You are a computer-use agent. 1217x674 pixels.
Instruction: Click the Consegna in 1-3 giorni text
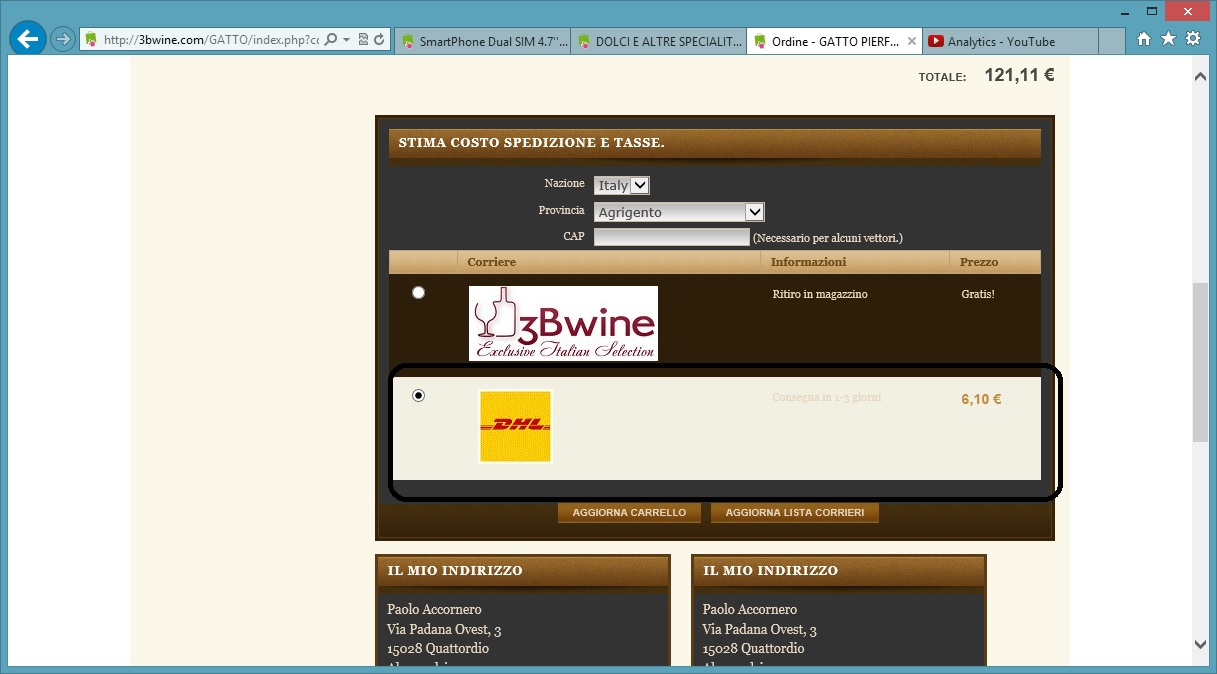827,397
